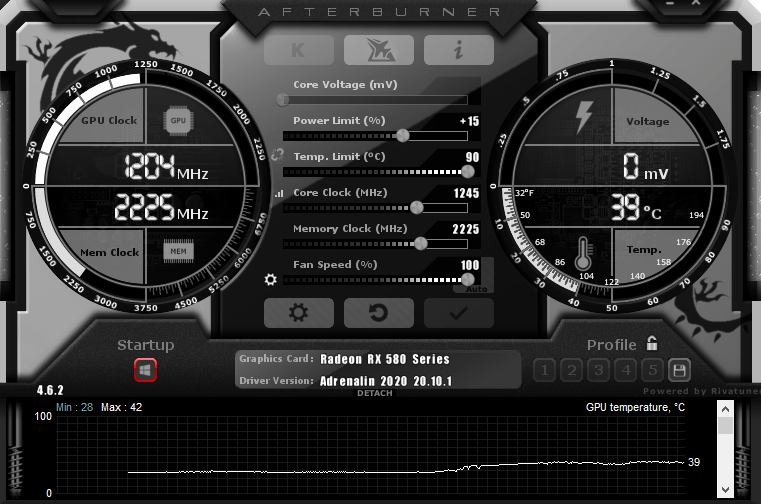Open fan settings small gear icon
The height and width of the screenshot is (504, 761).
pyautogui.click(x=270, y=280)
